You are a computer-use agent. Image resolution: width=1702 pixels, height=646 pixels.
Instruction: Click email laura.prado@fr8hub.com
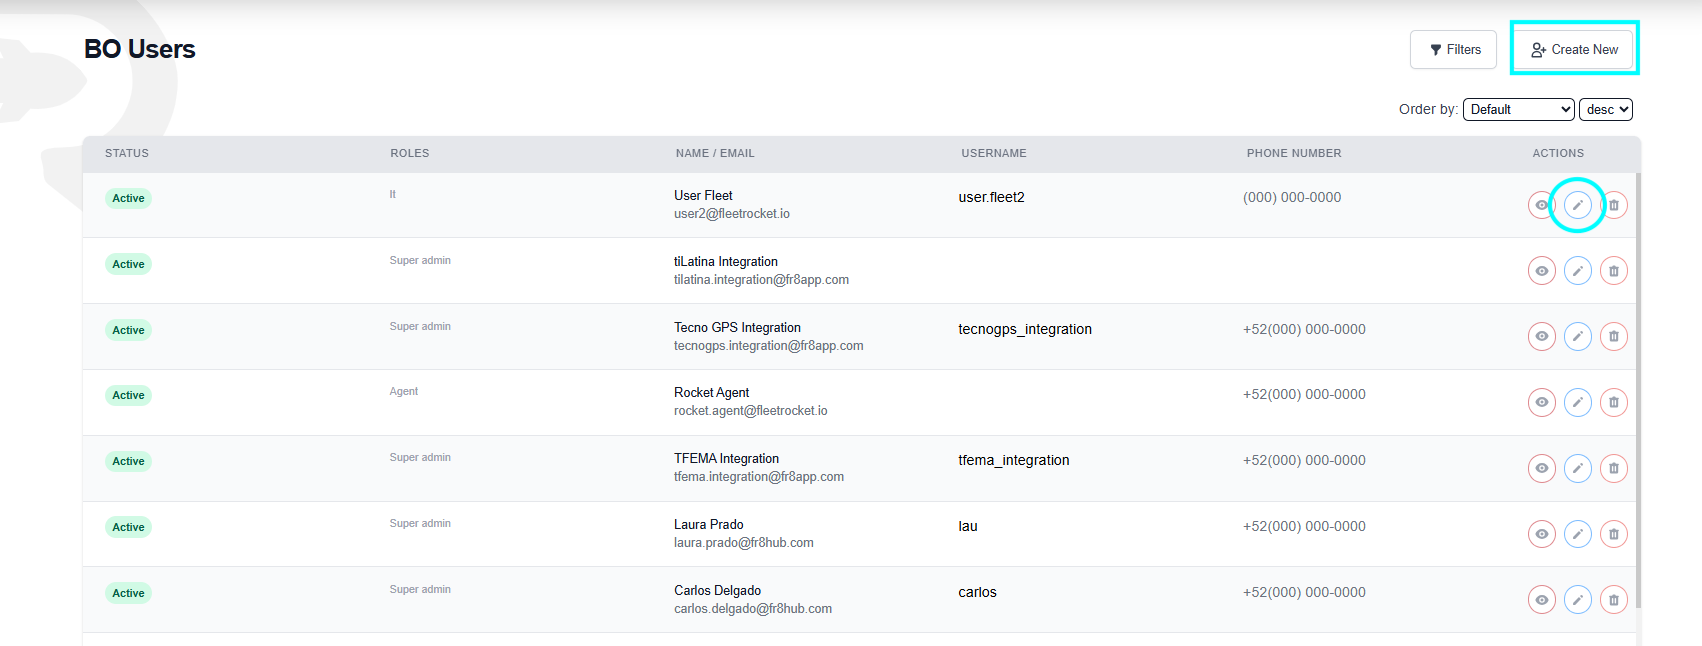coord(744,542)
